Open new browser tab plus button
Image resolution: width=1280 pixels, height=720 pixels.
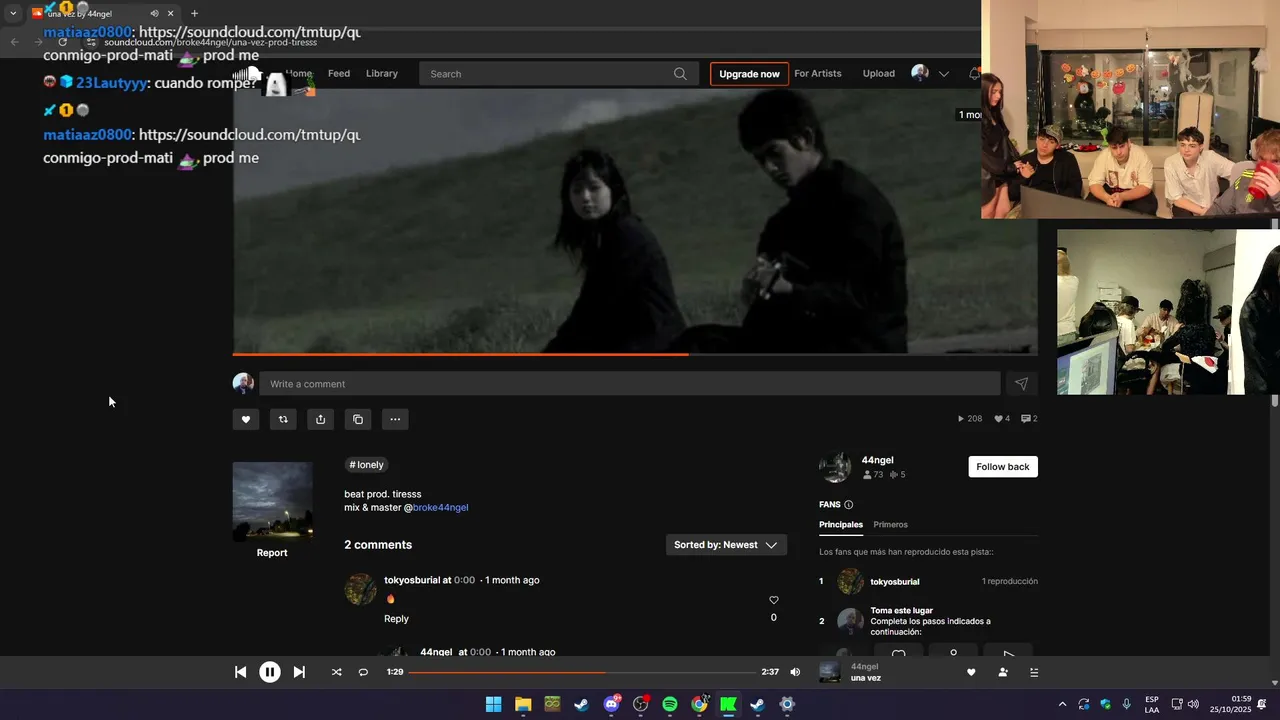click(x=194, y=14)
